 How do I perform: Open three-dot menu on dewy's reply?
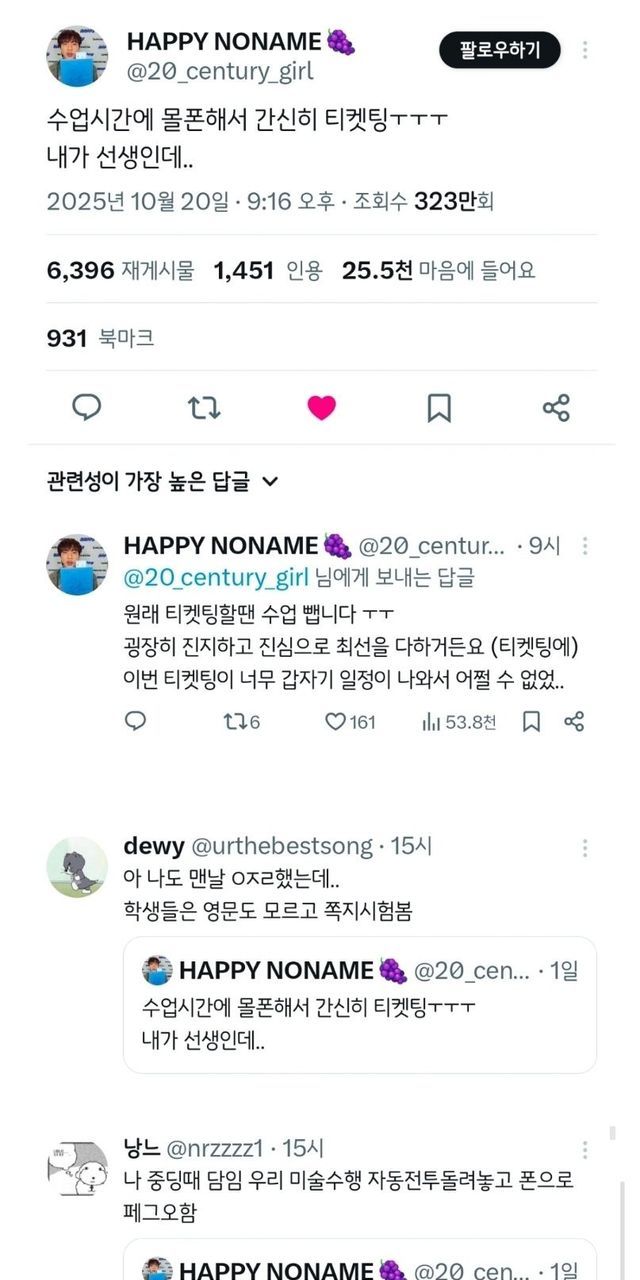pos(585,848)
